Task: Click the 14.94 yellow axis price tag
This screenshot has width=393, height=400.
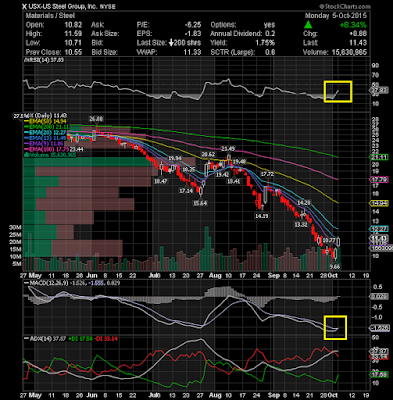Action: point(379,203)
